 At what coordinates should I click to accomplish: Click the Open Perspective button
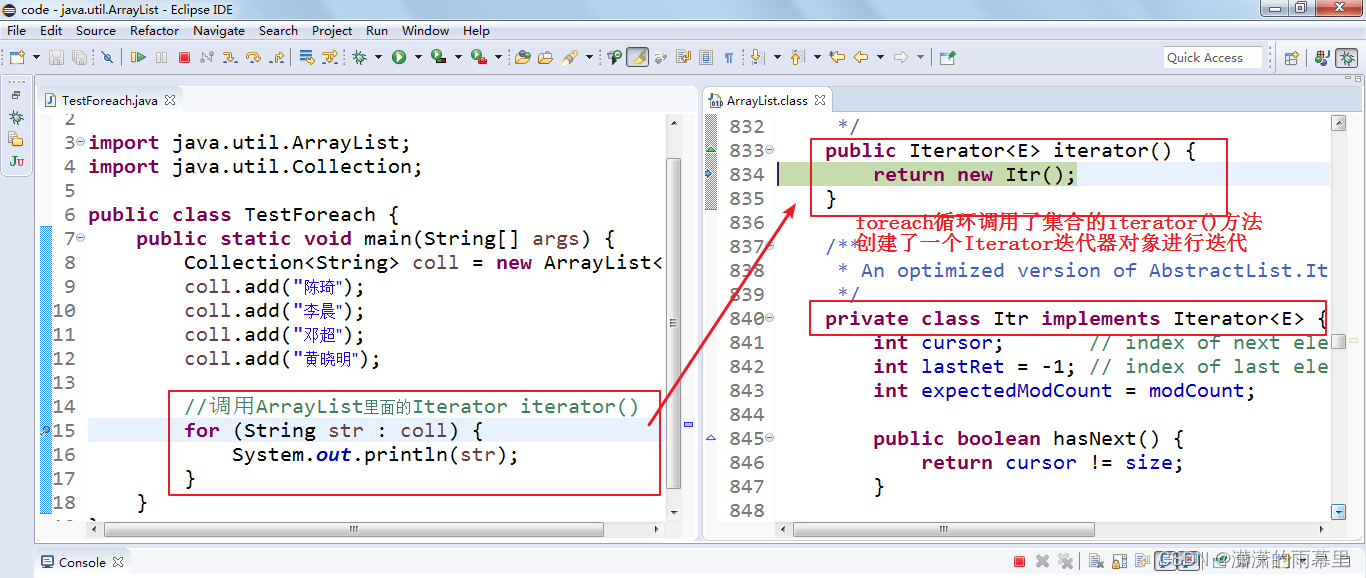click(1291, 58)
